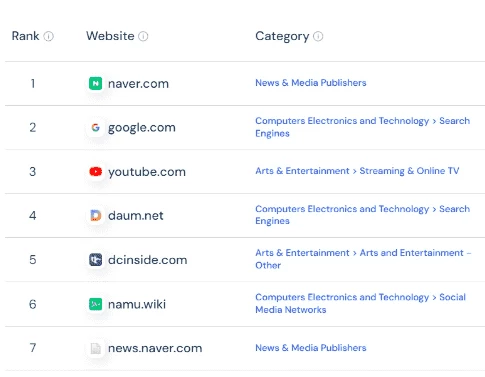Viewport: 485px width, 377px height.
Task: Open Streaming & Online TV category link
Action: click(x=409, y=171)
